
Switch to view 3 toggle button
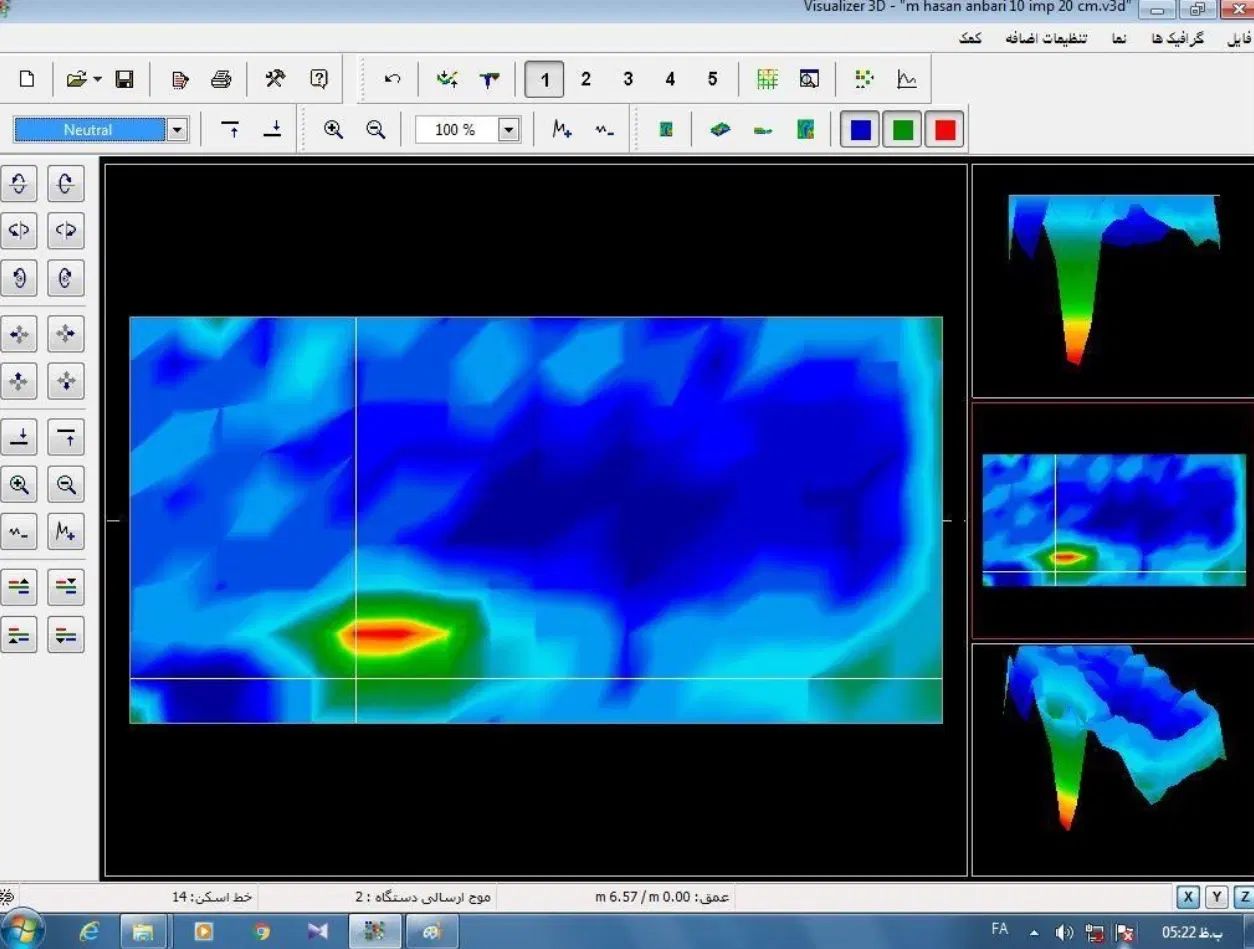pos(628,79)
